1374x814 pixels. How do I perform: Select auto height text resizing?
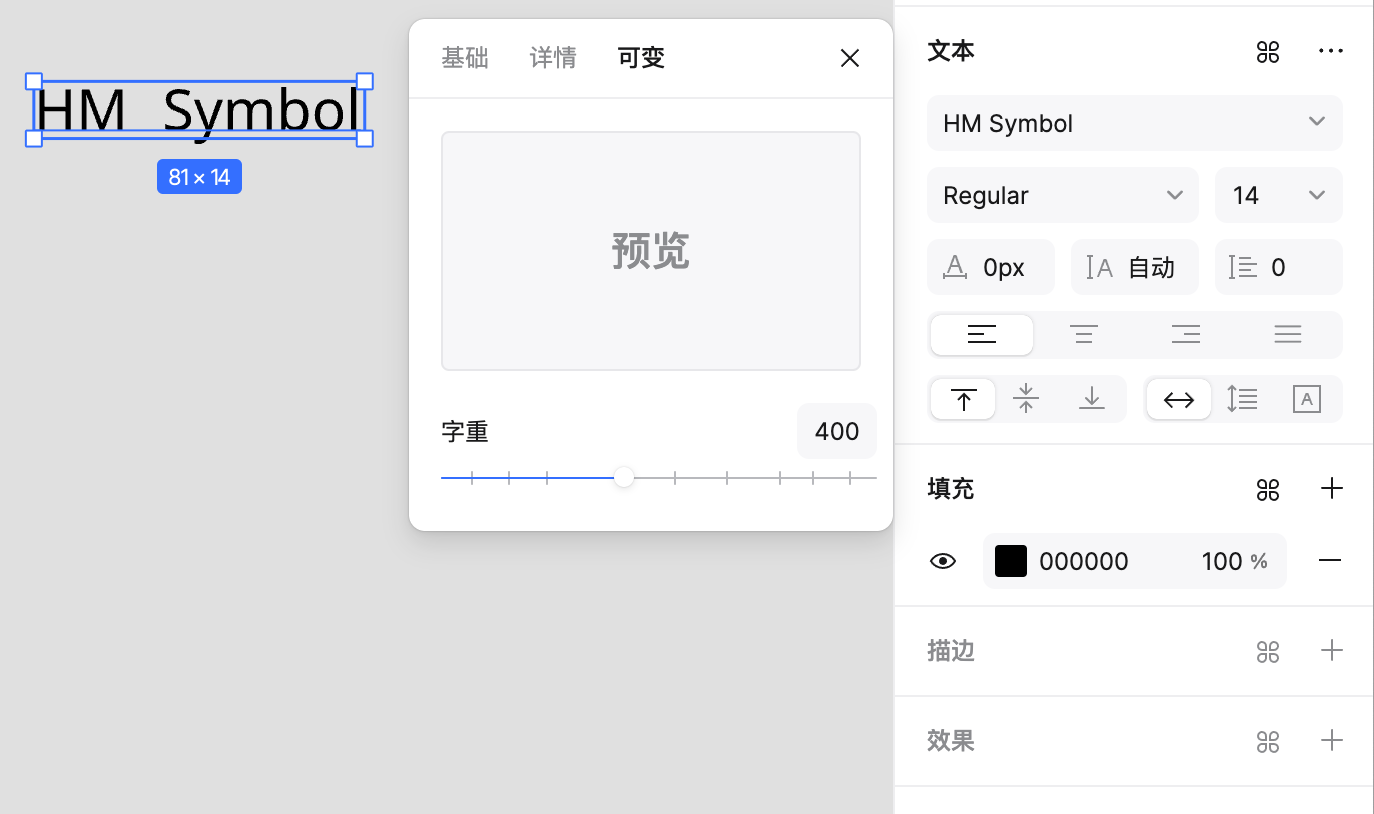(1242, 399)
